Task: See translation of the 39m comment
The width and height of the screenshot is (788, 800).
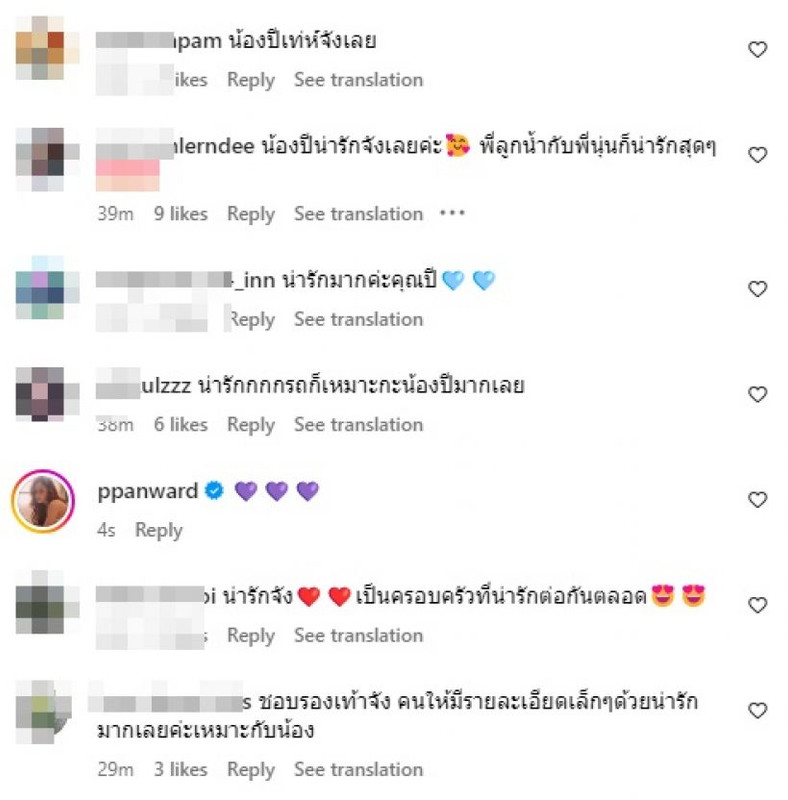Action: pyautogui.click(x=358, y=214)
